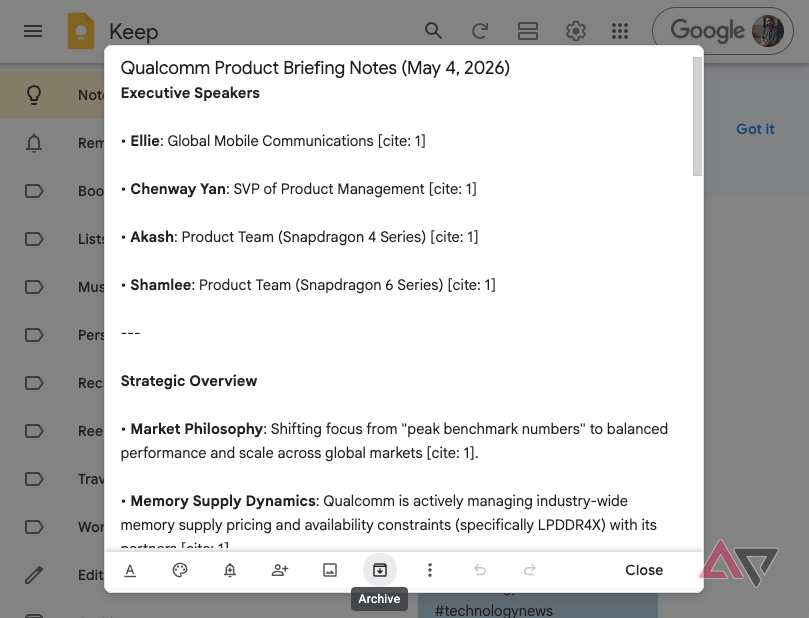
Task: Open the background palette options
Action: [x=180, y=570]
